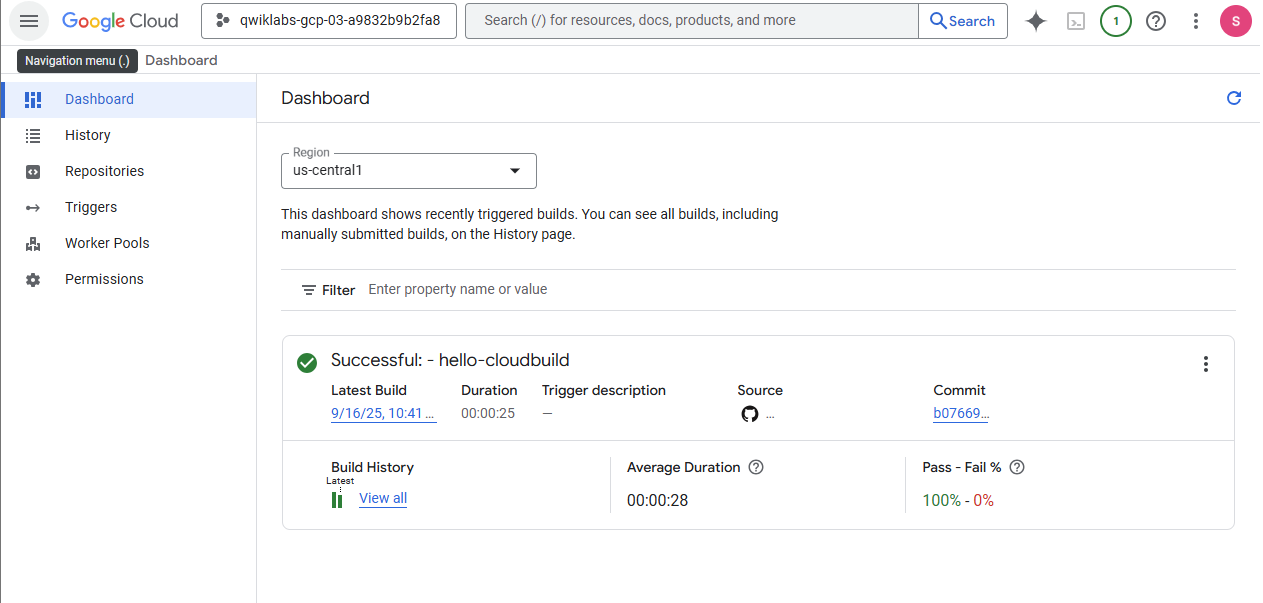Click the View all build history link
1263x603 pixels.
tap(383, 498)
